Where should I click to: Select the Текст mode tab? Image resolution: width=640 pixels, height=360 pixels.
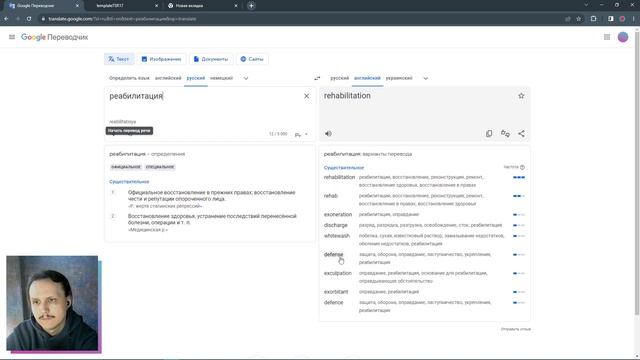pyautogui.click(x=119, y=59)
